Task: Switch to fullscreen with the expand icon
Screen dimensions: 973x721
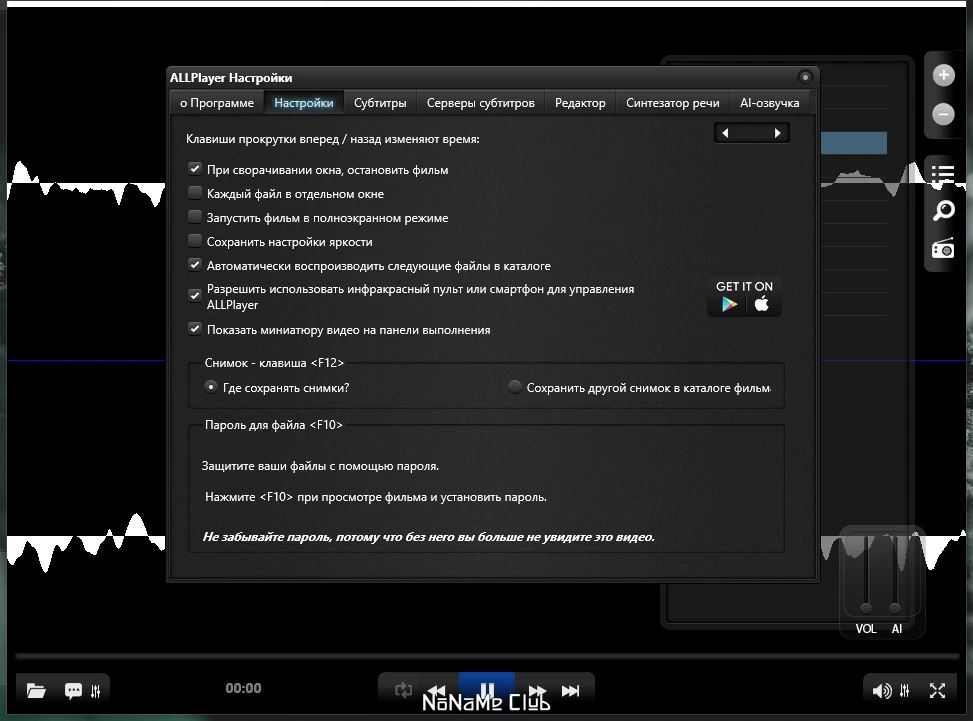Action: point(938,690)
